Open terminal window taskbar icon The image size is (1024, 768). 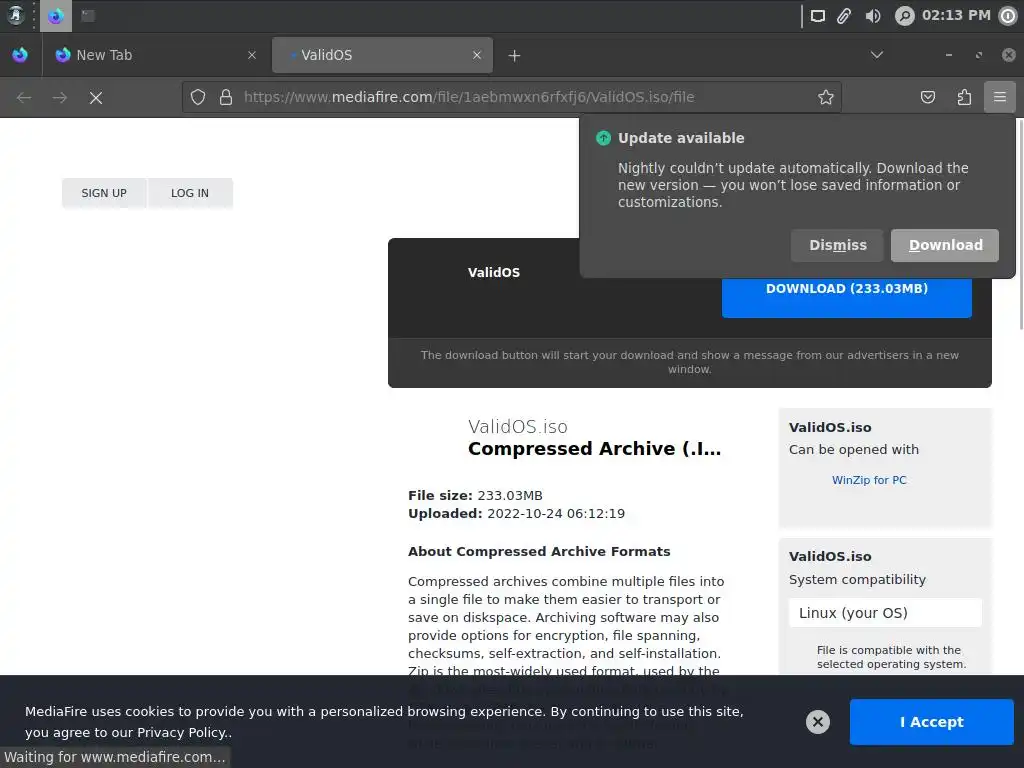point(88,16)
